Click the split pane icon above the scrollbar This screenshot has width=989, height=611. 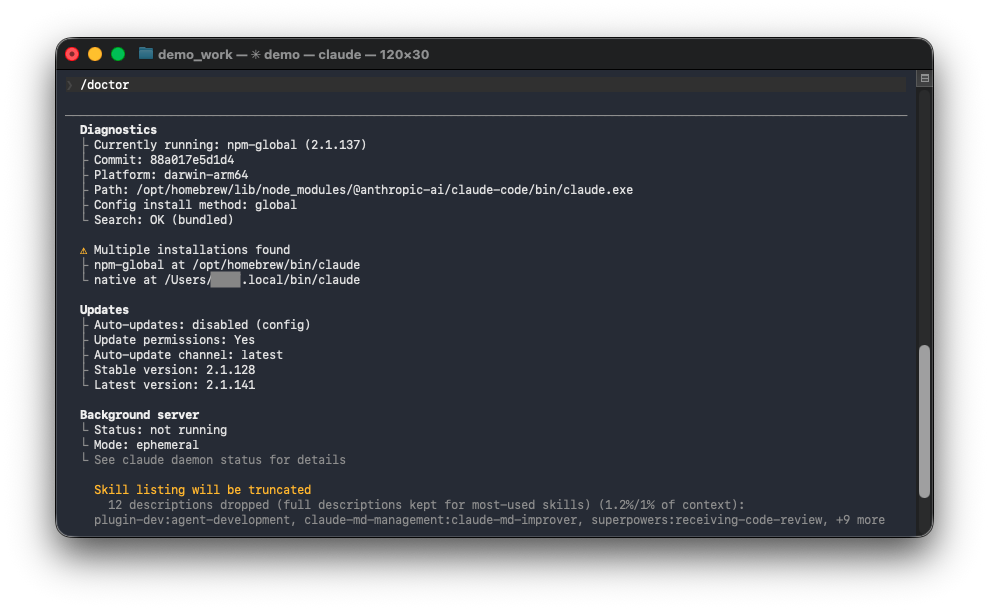[925, 78]
